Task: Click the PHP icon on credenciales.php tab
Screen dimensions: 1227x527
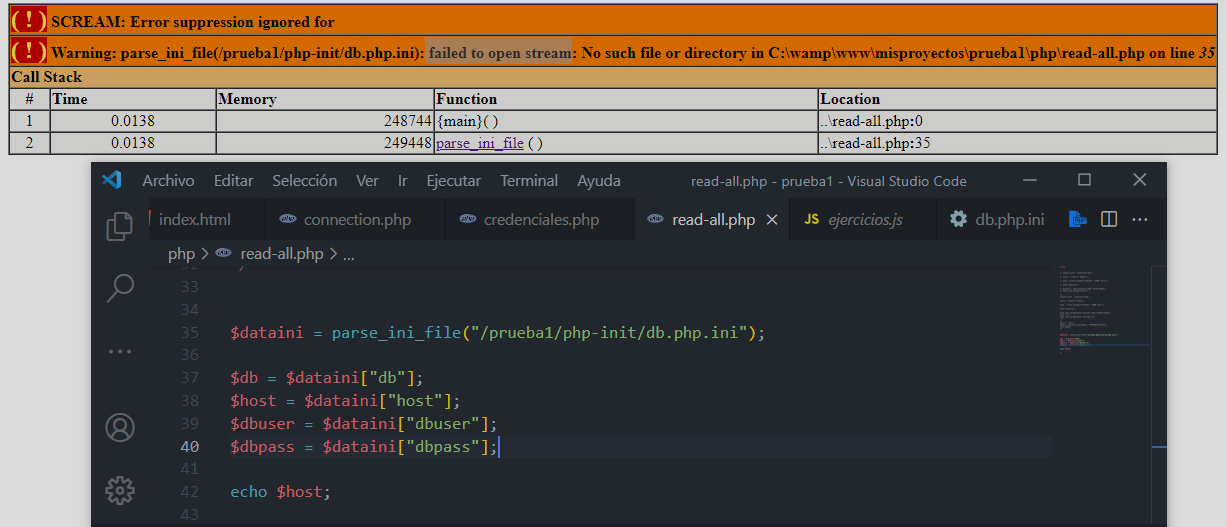Action: 467,219
